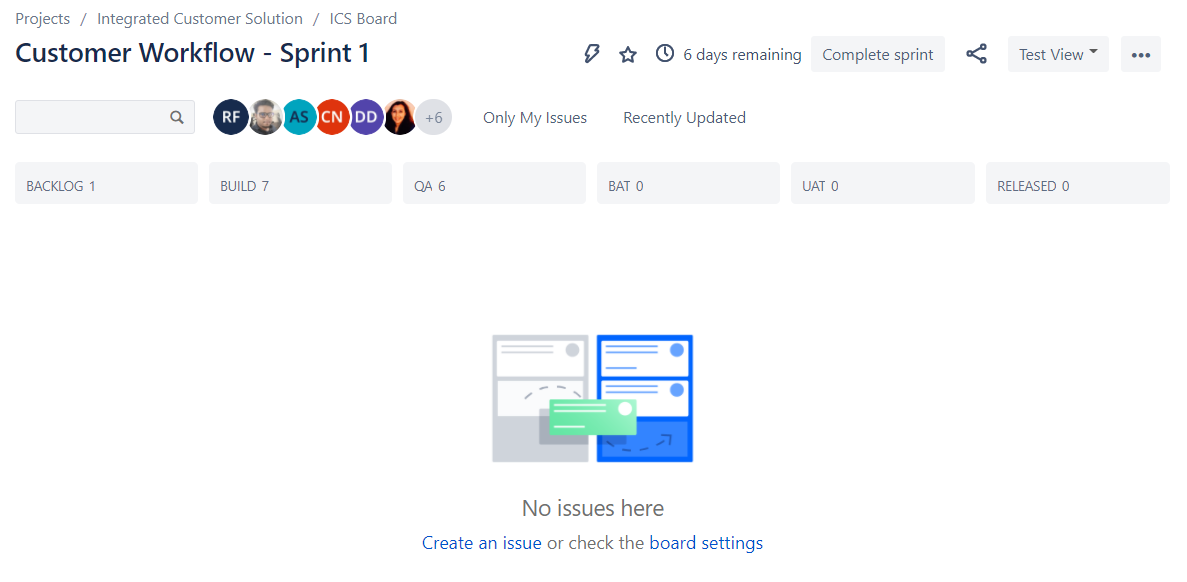Open Integrated Customer Solution breadcrumb
The image size is (1187, 582).
(200, 18)
